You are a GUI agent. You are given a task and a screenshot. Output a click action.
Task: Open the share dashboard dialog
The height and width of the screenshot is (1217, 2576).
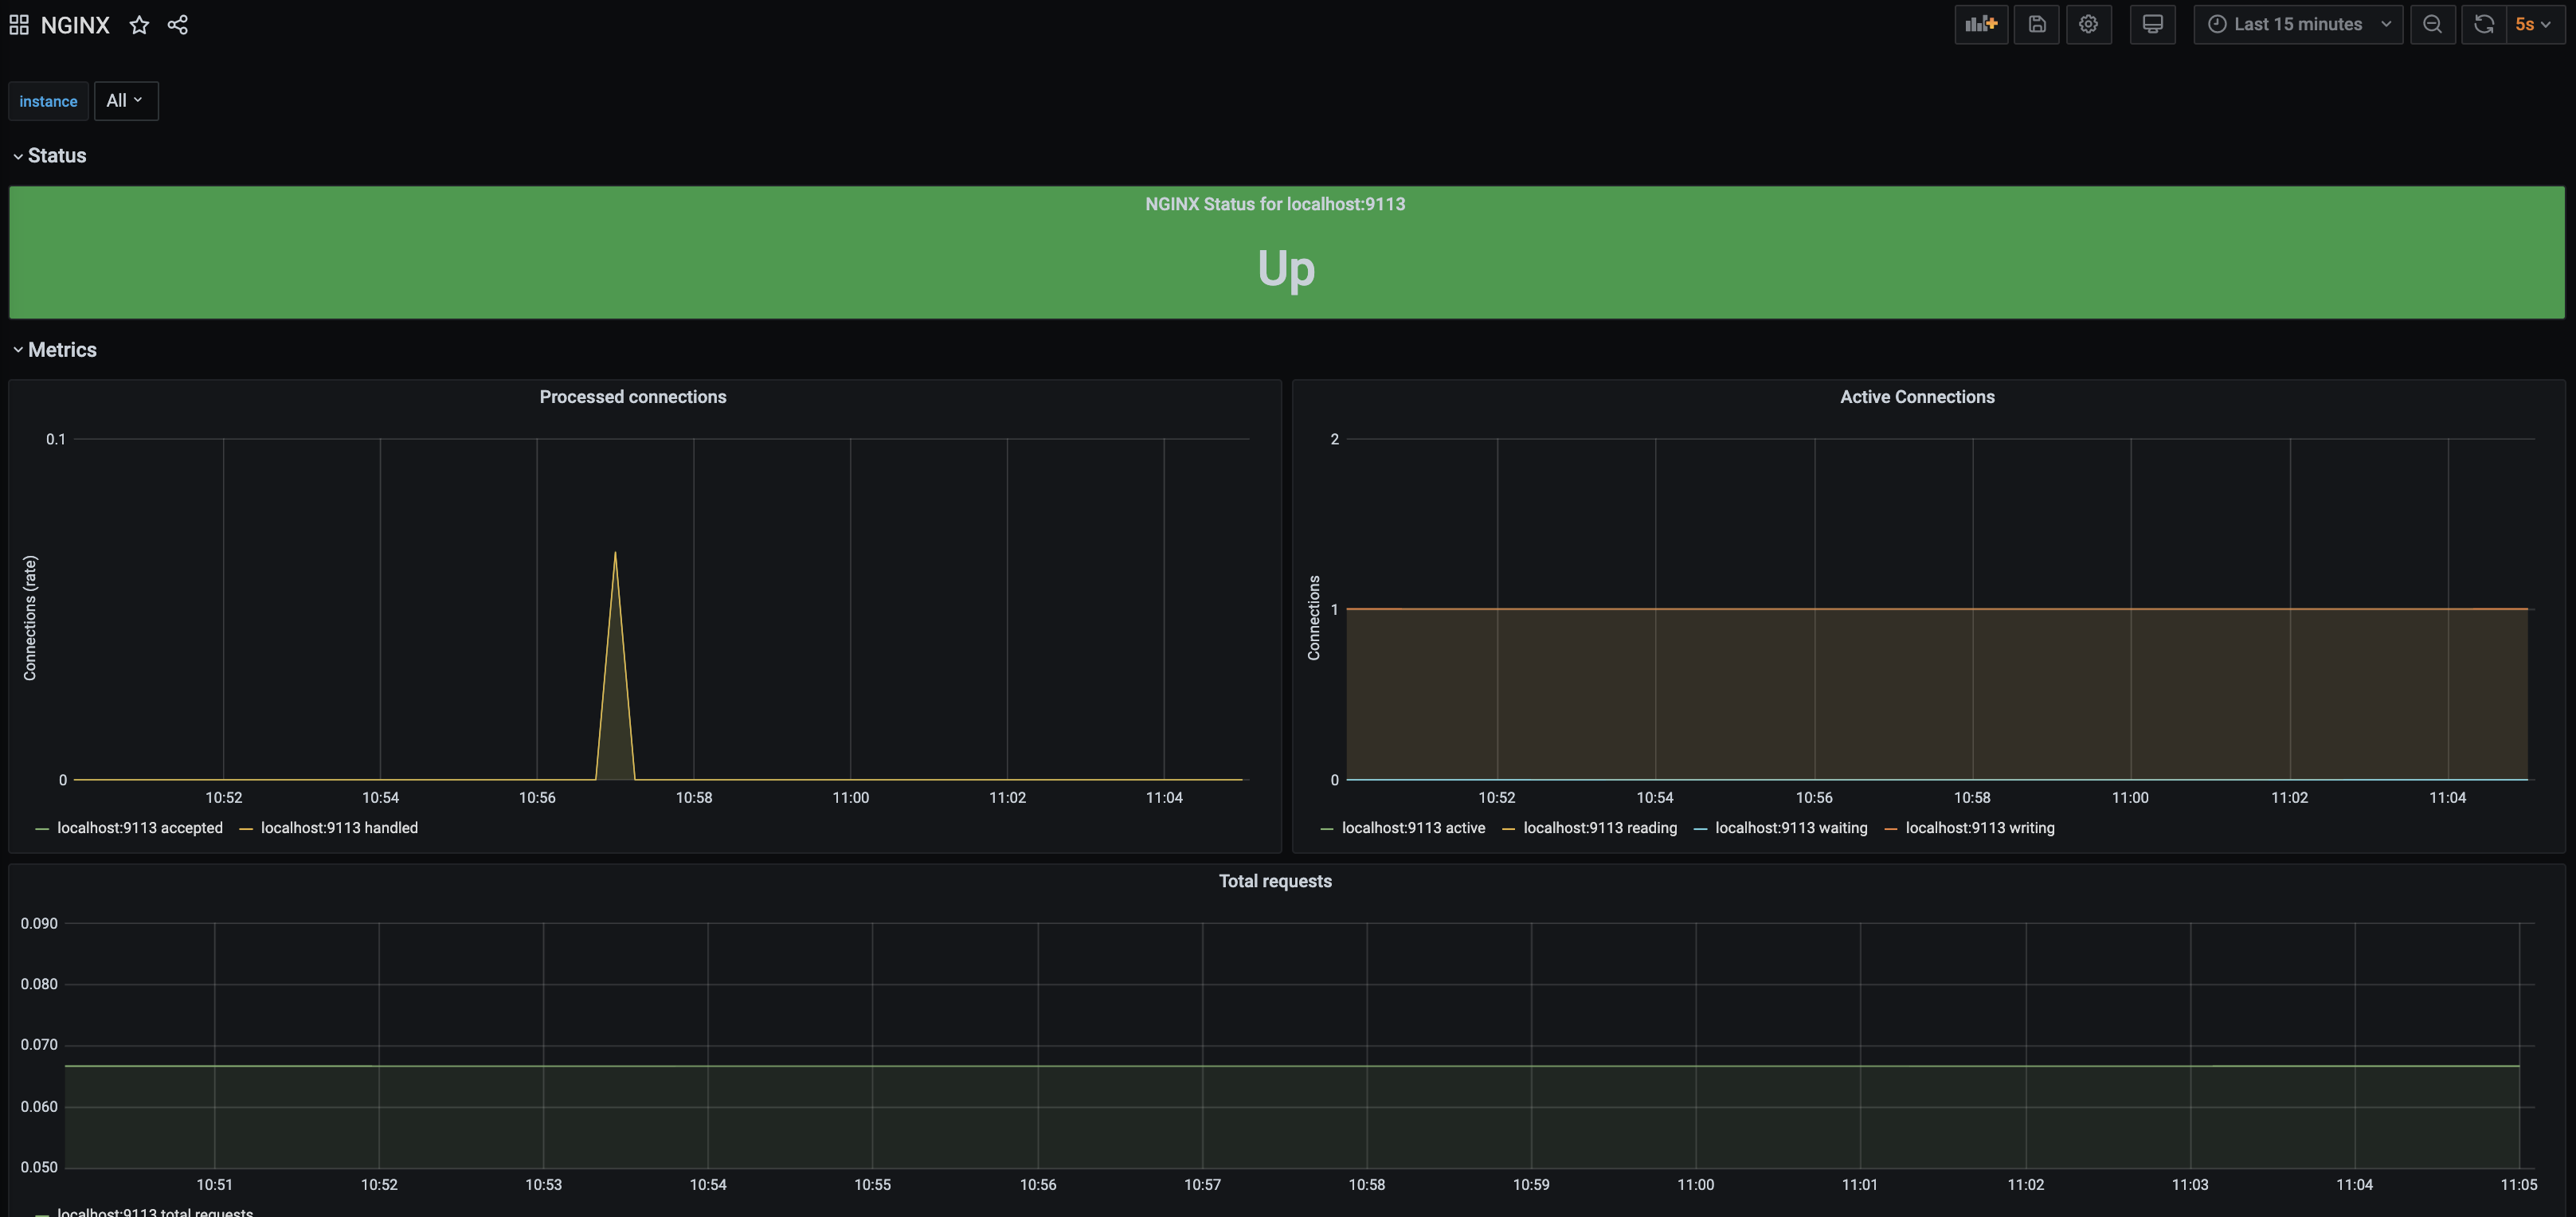pyautogui.click(x=179, y=24)
